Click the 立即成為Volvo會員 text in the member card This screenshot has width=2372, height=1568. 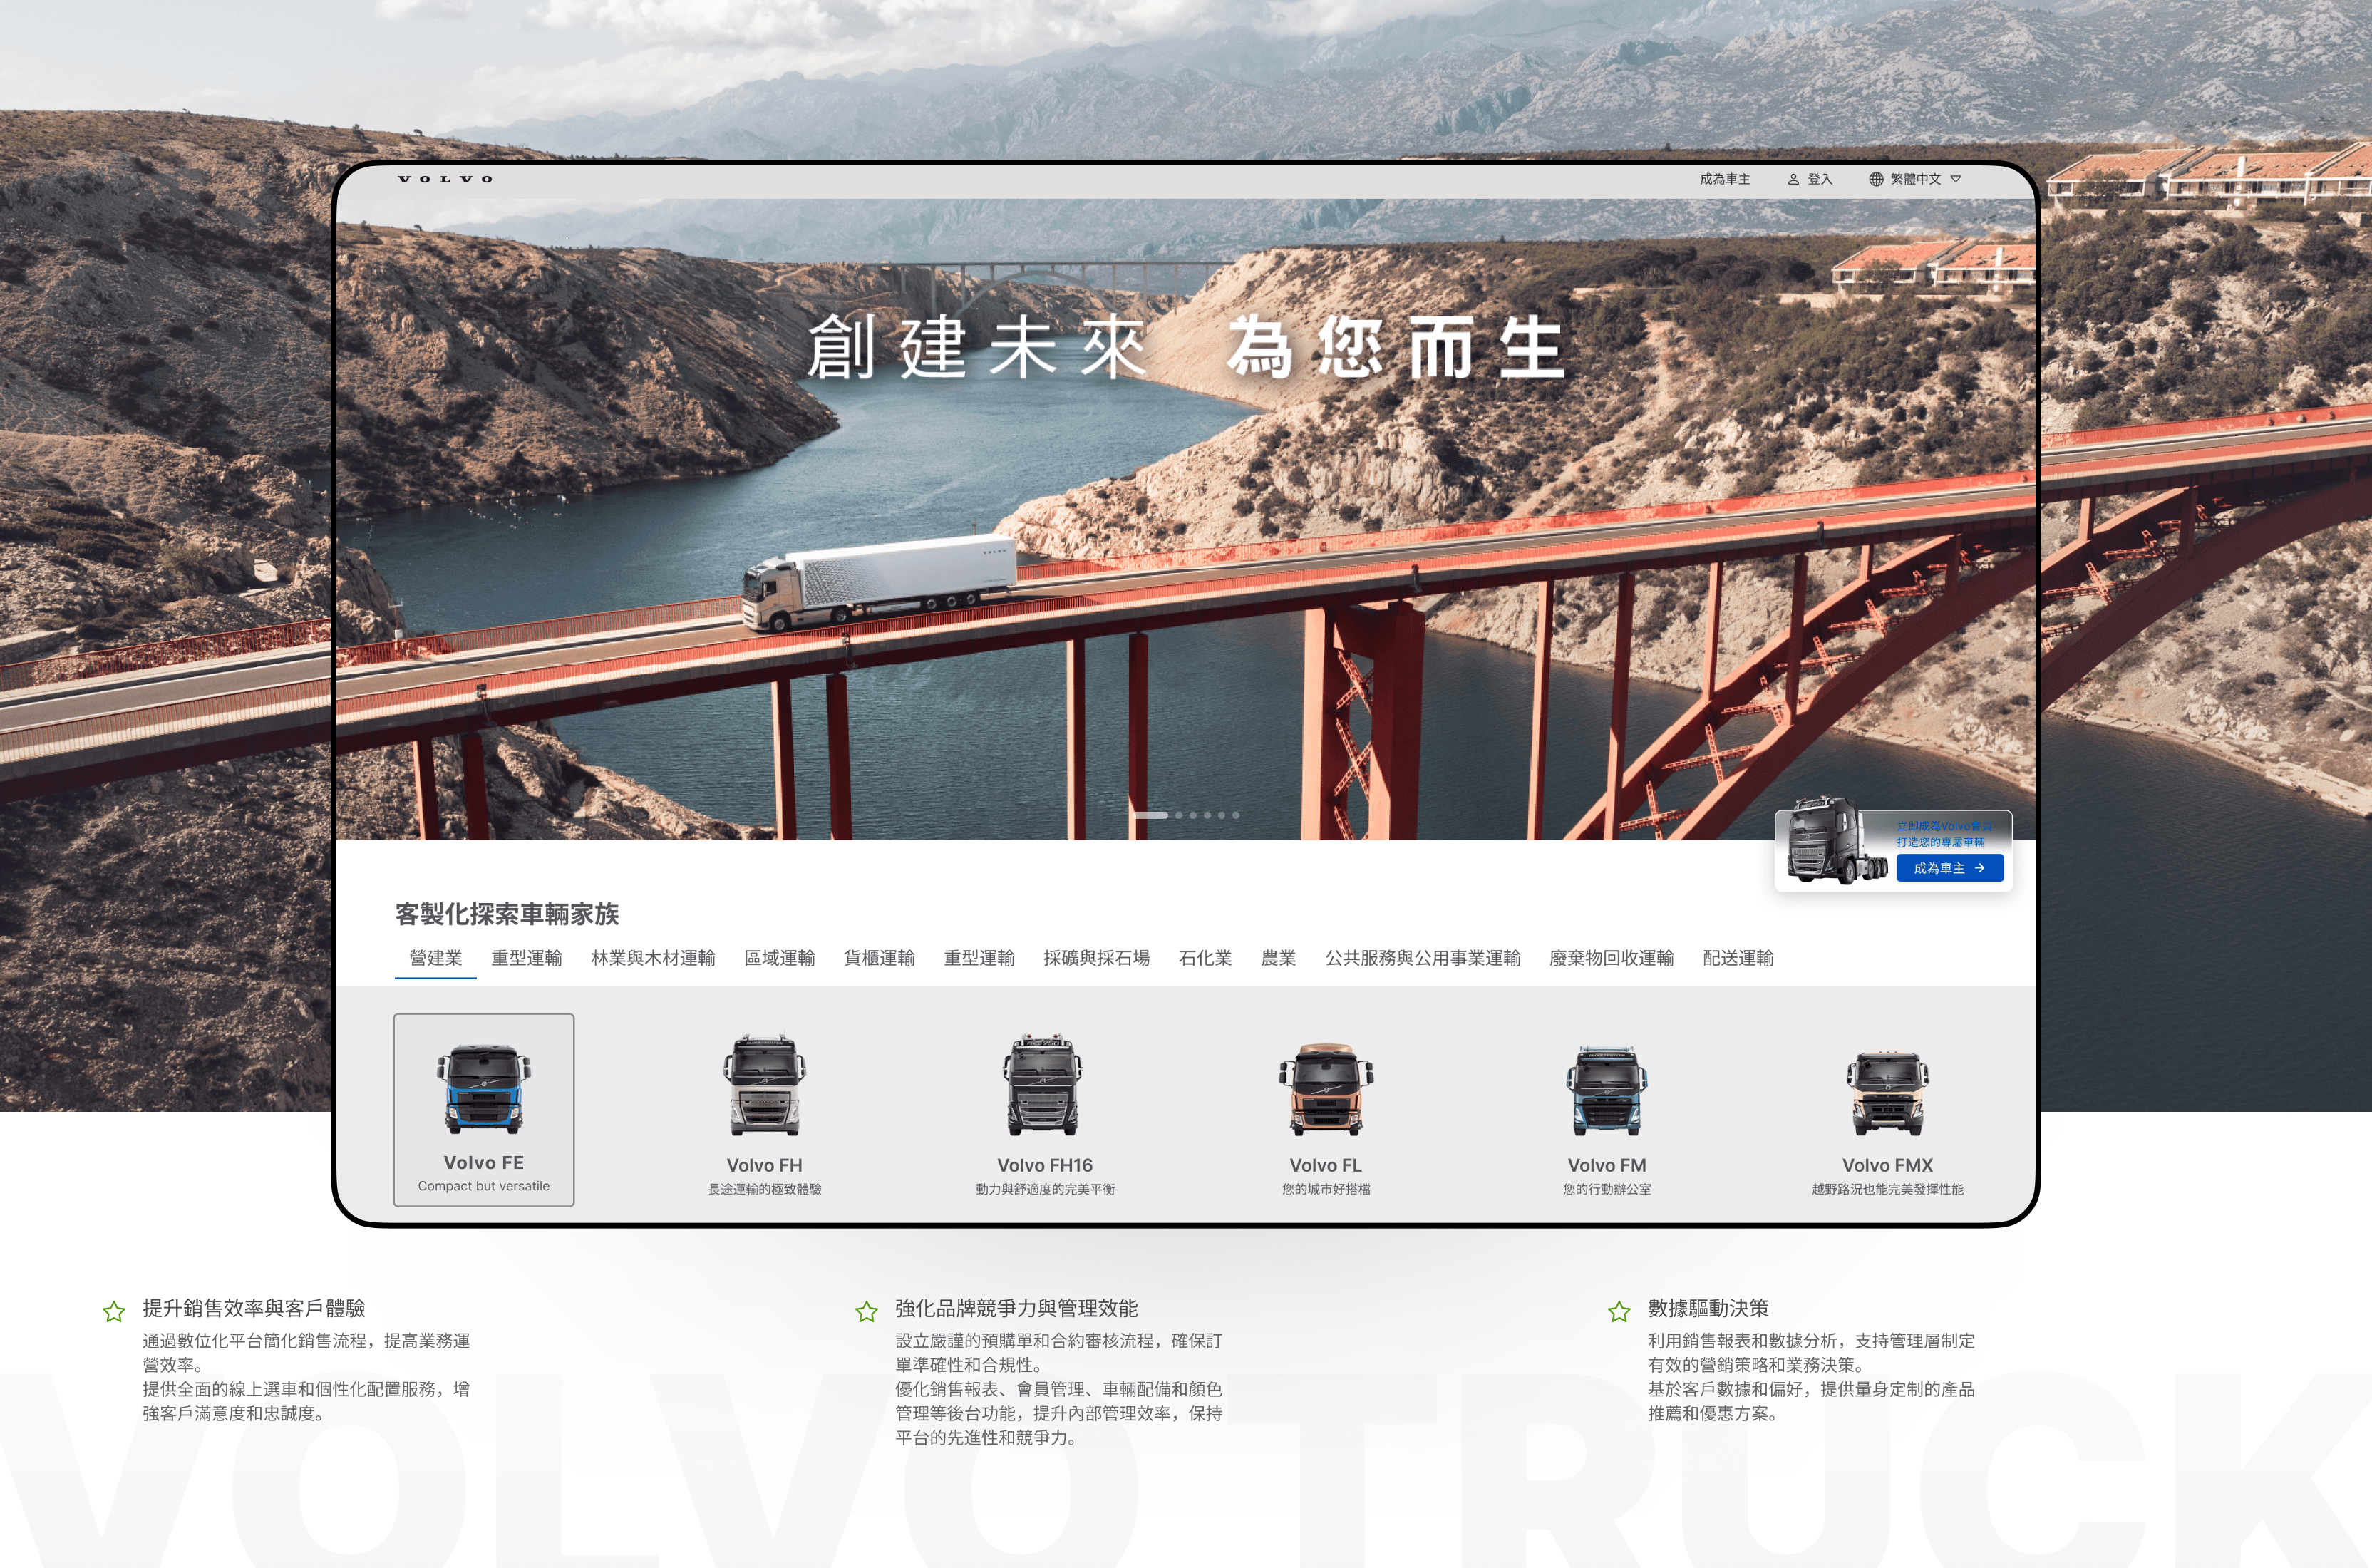tap(1945, 826)
